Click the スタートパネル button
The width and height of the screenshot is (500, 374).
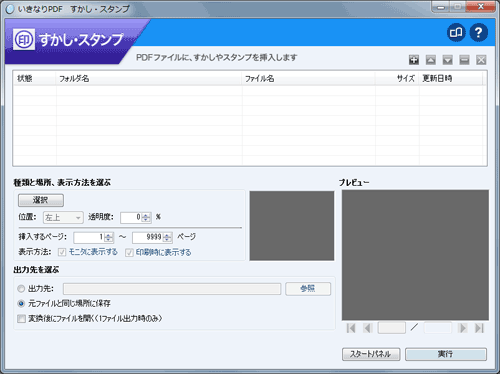(371, 354)
